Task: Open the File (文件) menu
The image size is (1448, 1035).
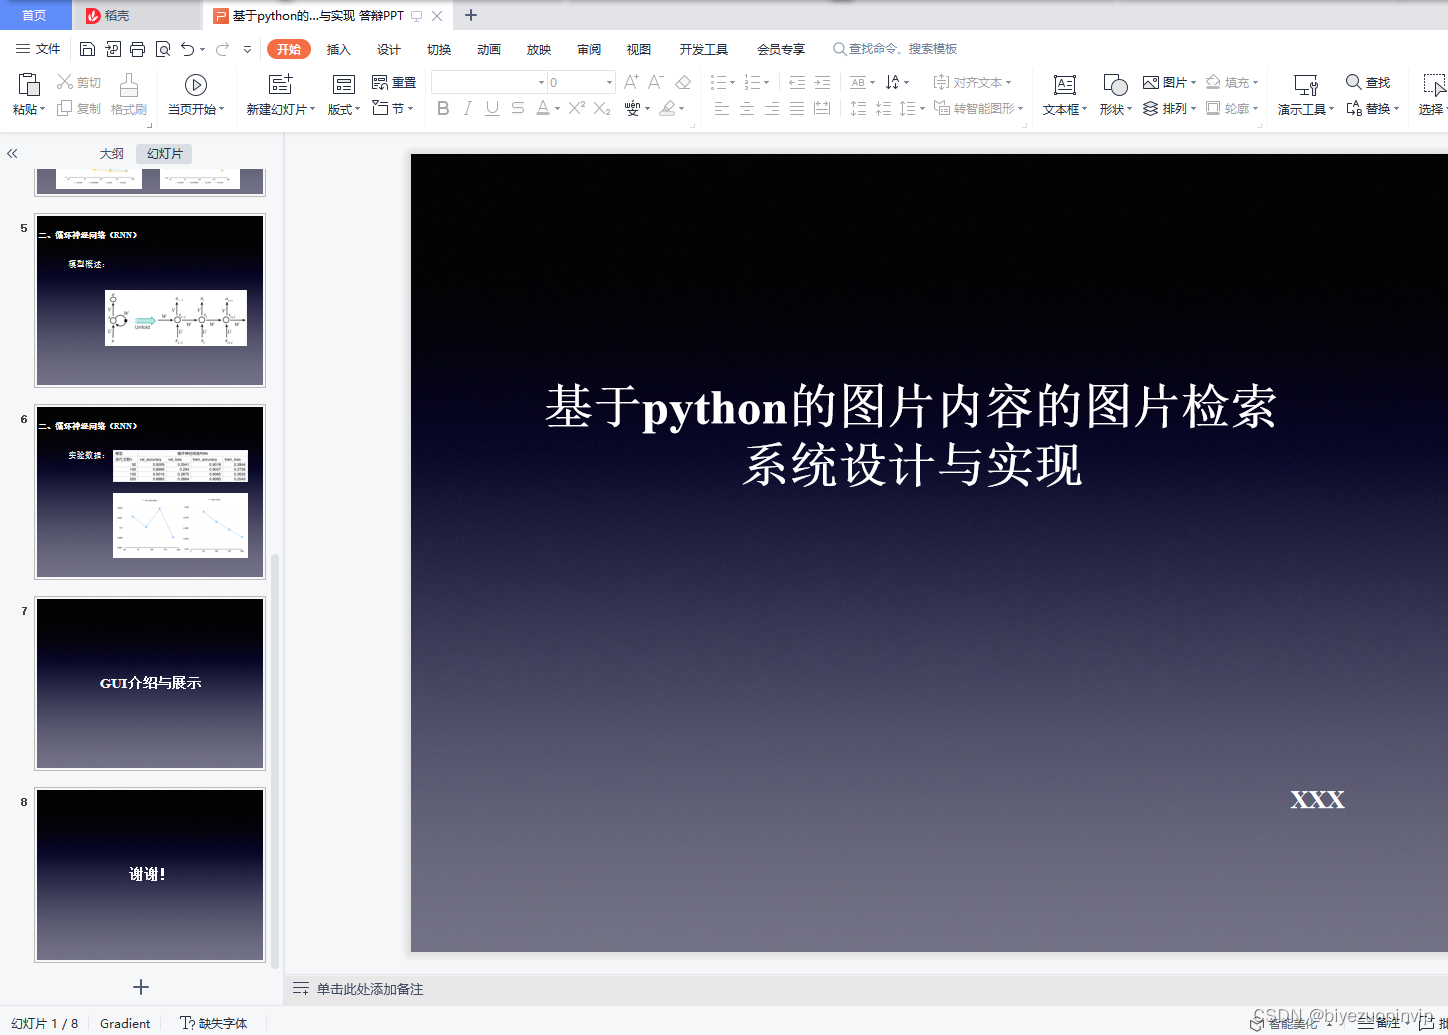Action: [x=38, y=49]
